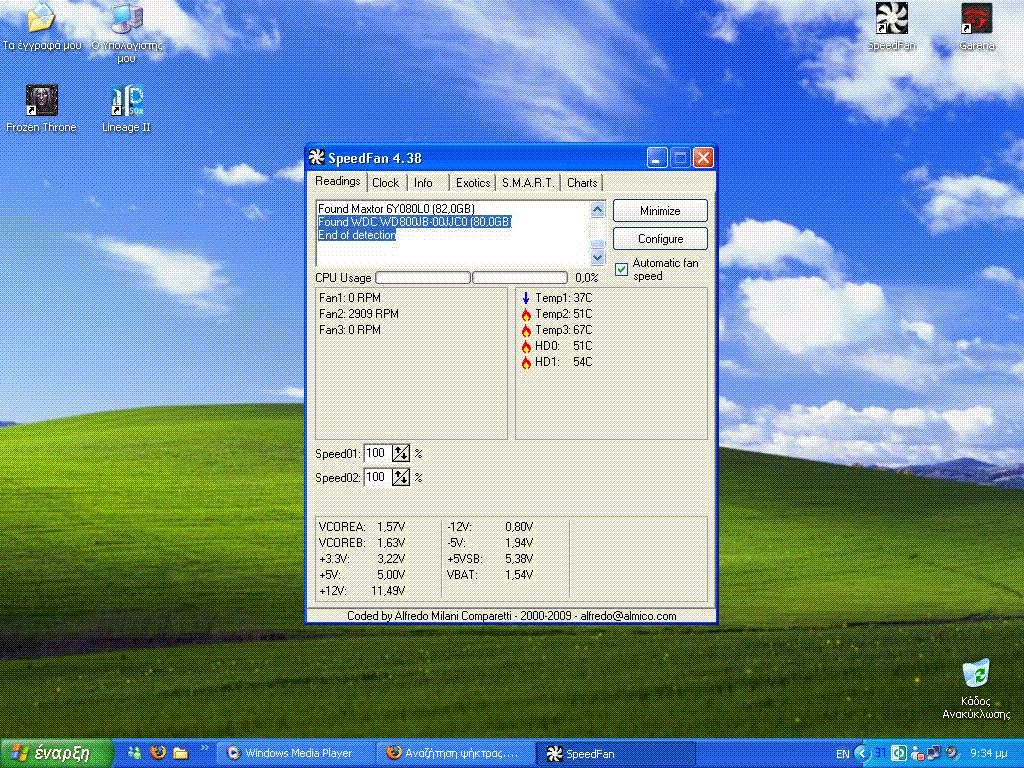This screenshot has height=768, width=1024.
Task: Click the 'VCOREA: 1,57V' voltage reading
Action: click(x=362, y=526)
